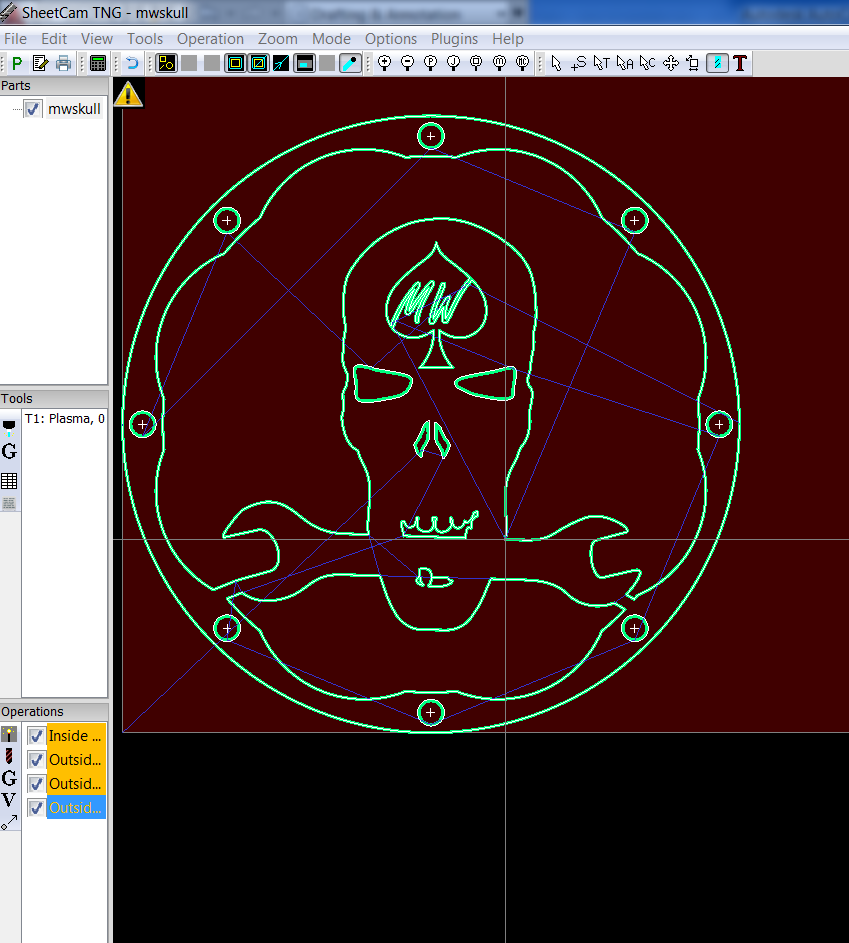This screenshot has height=943, width=849.
Task: Click the jet cutting wand operation icon
Action: pos(9,734)
